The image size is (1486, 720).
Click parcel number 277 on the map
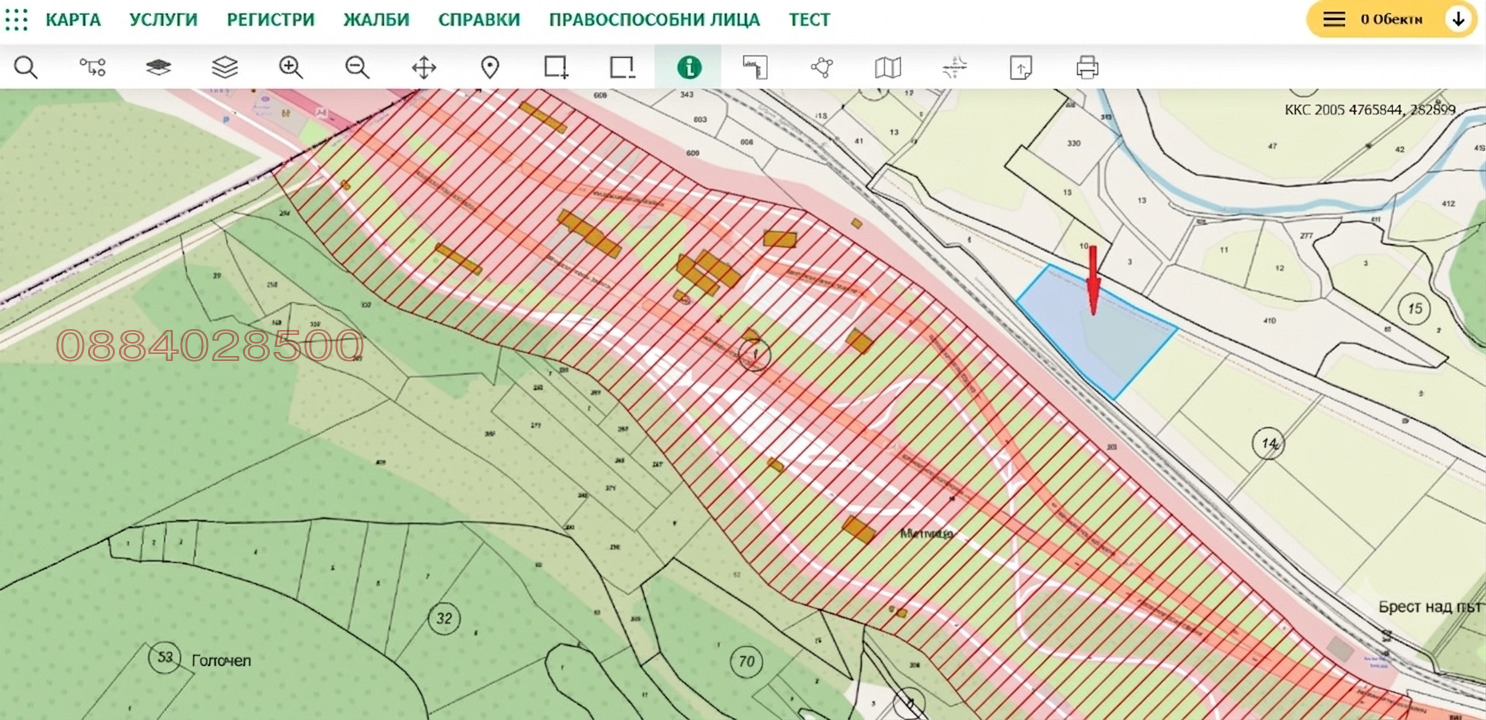1306,236
